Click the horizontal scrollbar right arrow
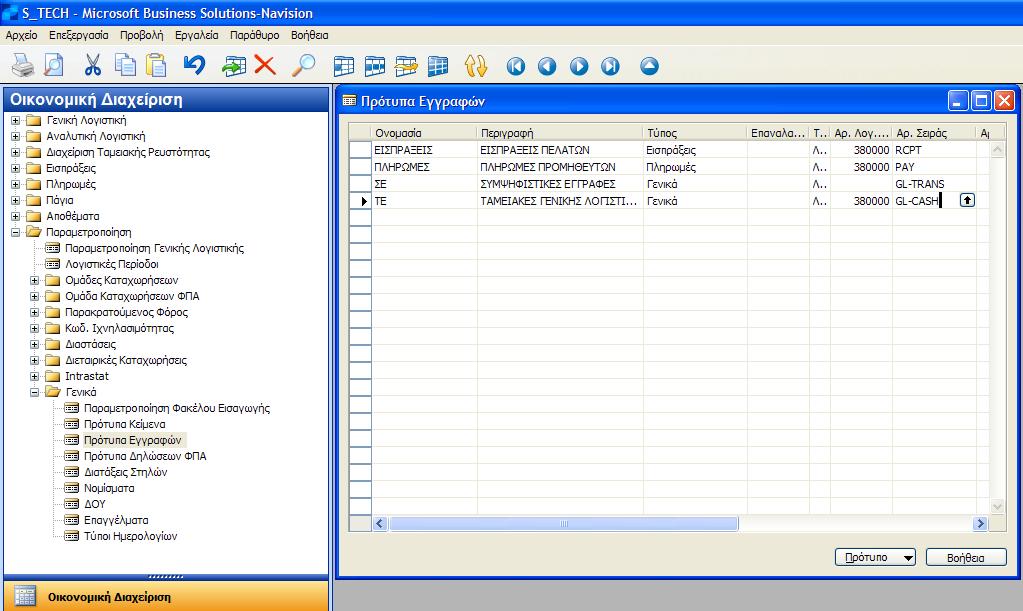Screen dimensions: 1023x611 click(980, 524)
